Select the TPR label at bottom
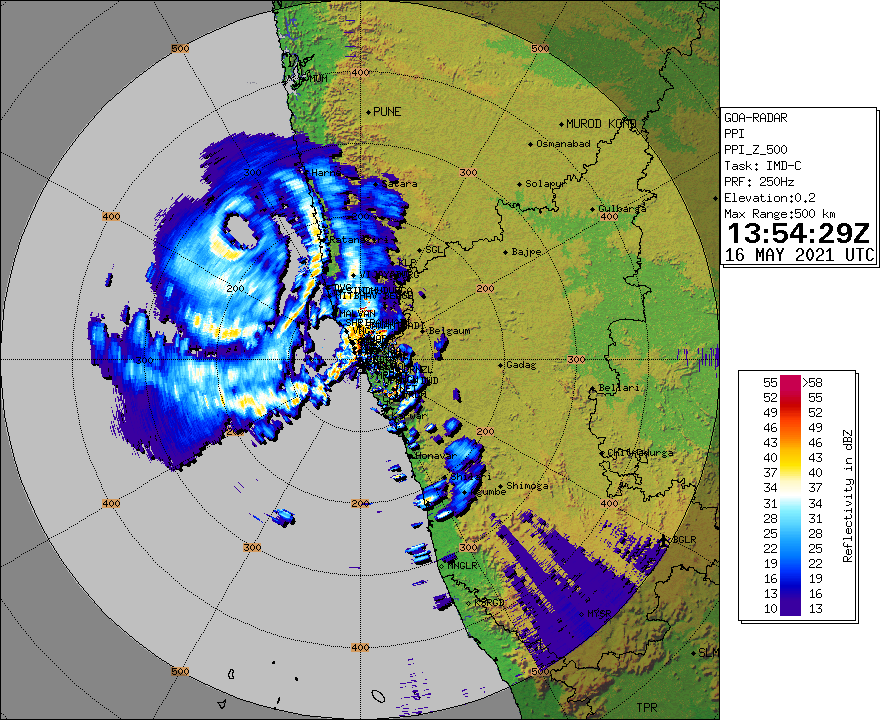Viewport: 880px width, 720px height. pyautogui.click(x=647, y=708)
